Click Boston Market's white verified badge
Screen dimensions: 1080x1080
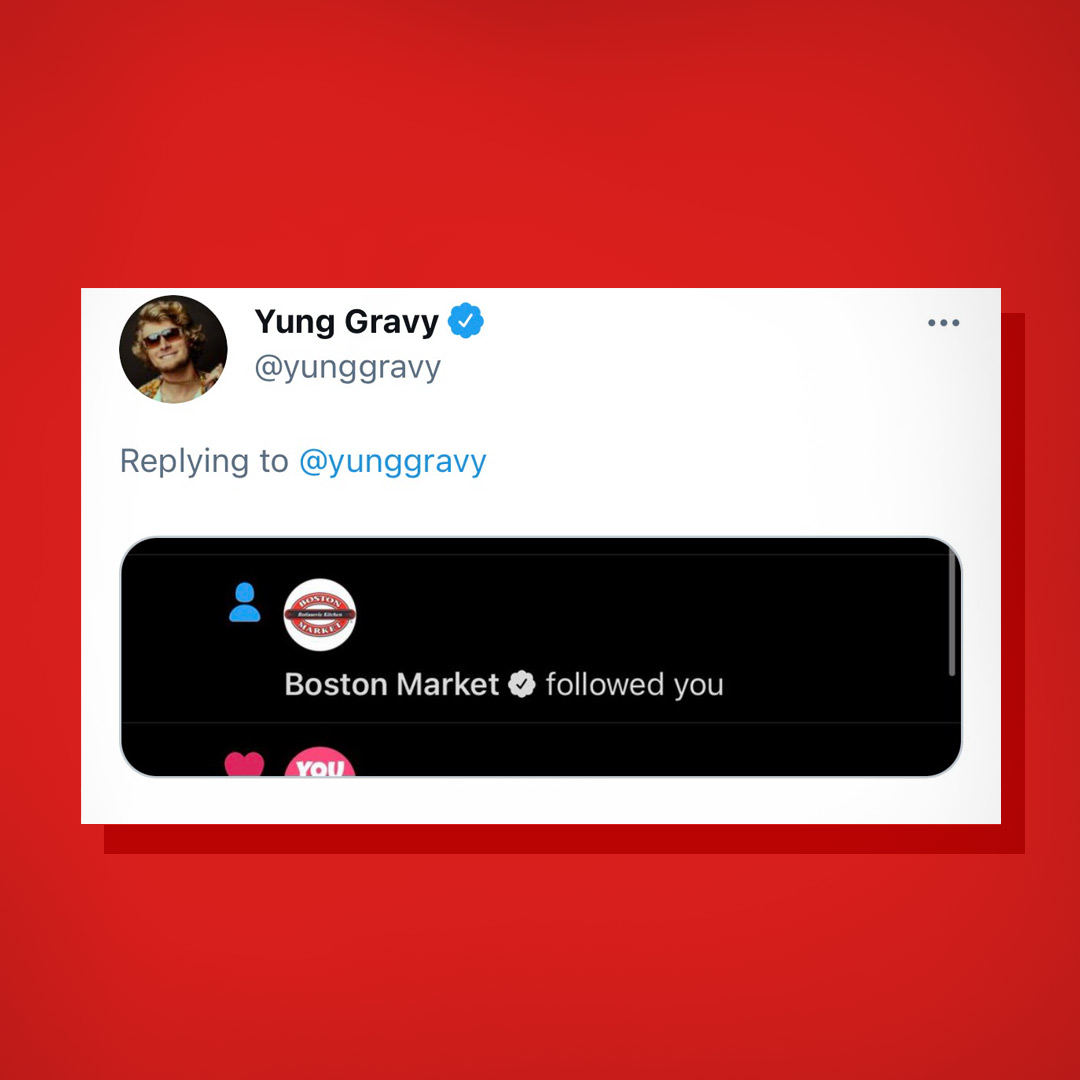[521, 684]
